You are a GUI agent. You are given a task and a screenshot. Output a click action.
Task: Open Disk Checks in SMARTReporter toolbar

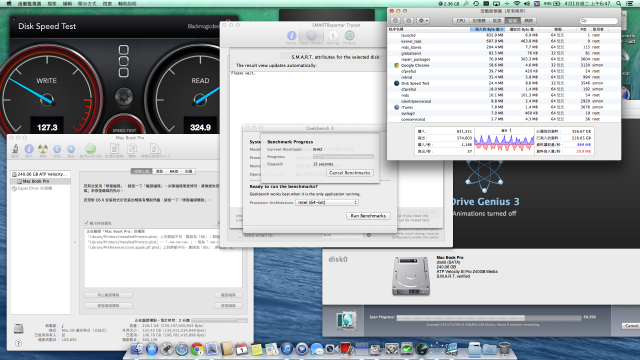[311, 37]
